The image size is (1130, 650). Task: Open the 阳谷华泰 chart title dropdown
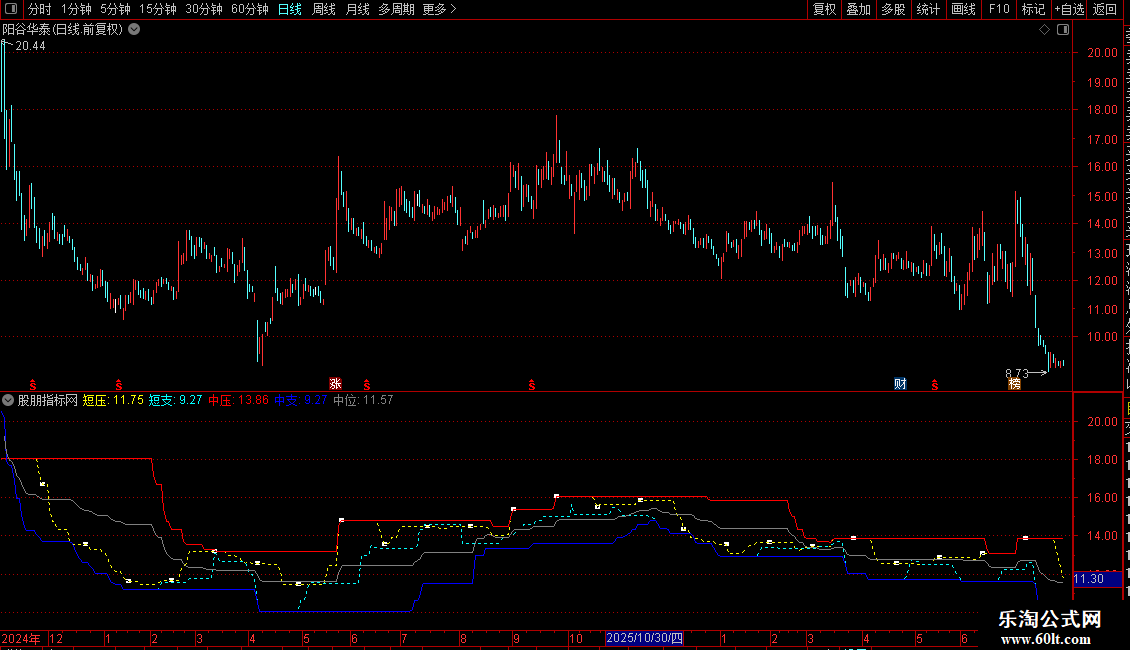pos(134,30)
